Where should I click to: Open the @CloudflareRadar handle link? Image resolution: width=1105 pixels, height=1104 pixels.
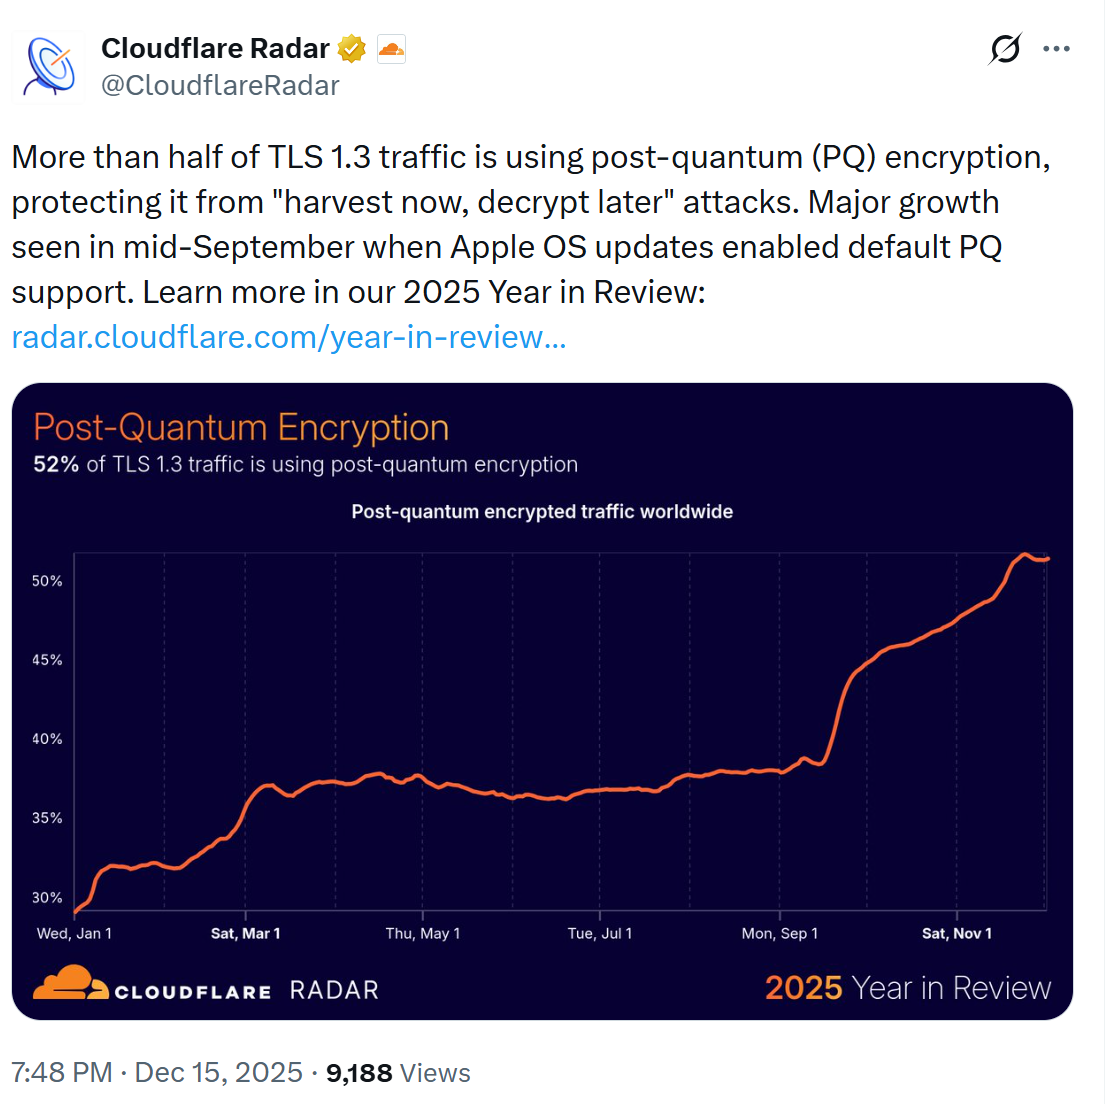(220, 86)
